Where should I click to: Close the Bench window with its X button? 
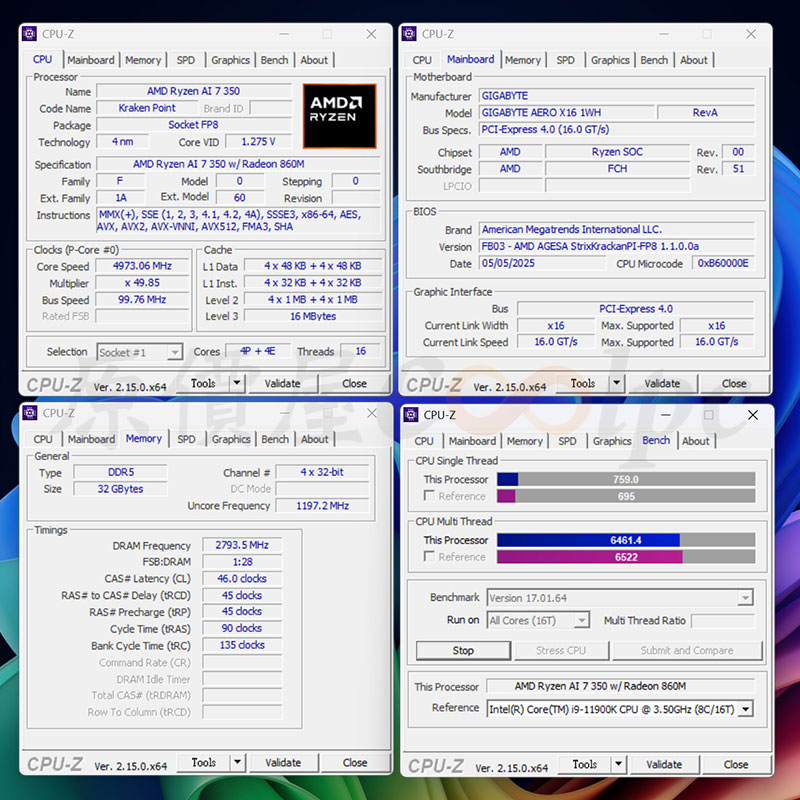(x=753, y=415)
